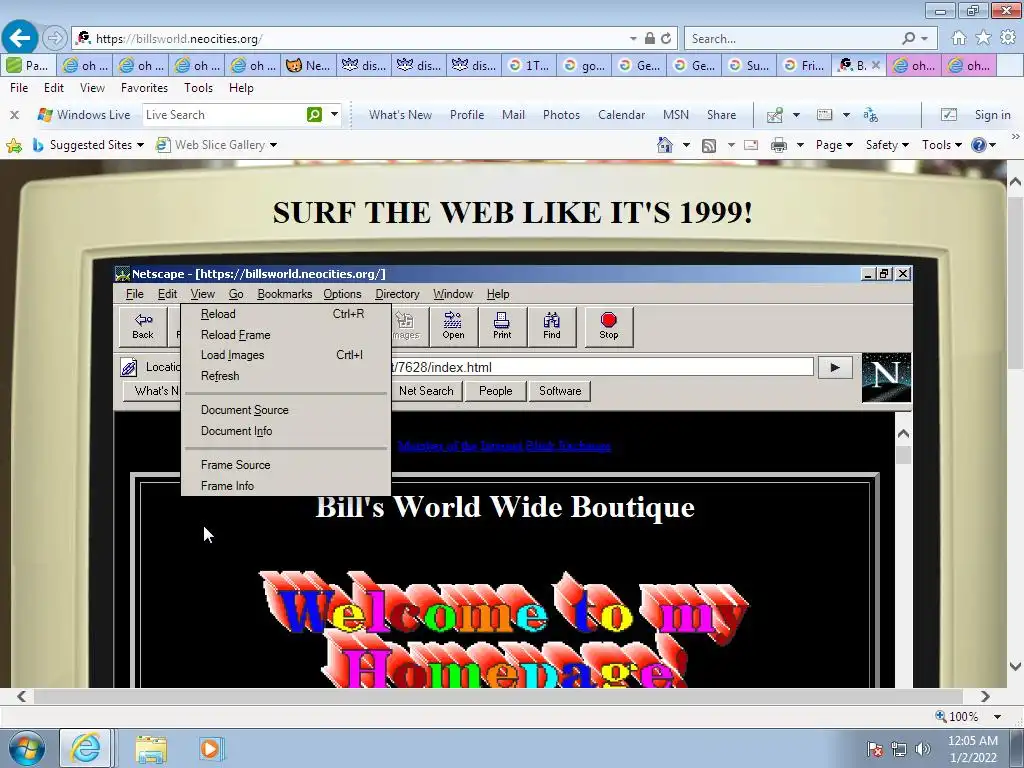The height and width of the screenshot is (768, 1024).
Task: Click Windows Live mail notification icon
Action: point(775,115)
